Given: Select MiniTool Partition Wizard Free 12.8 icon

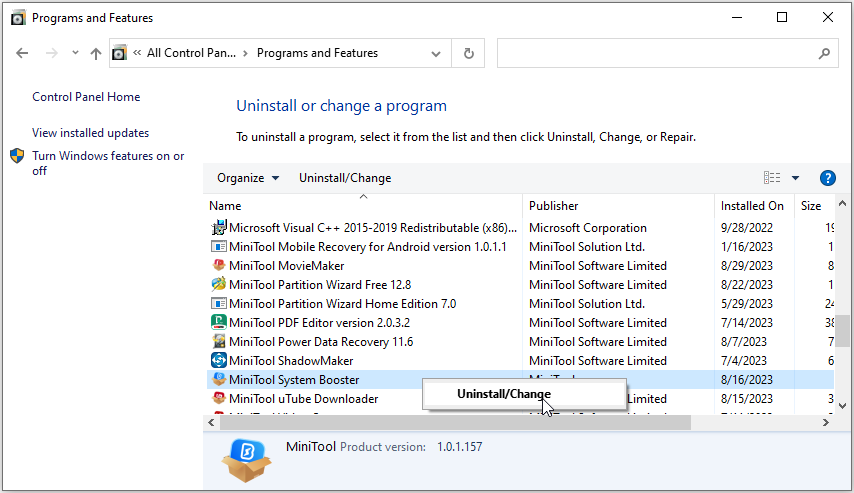Looking at the screenshot, I should [218, 284].
